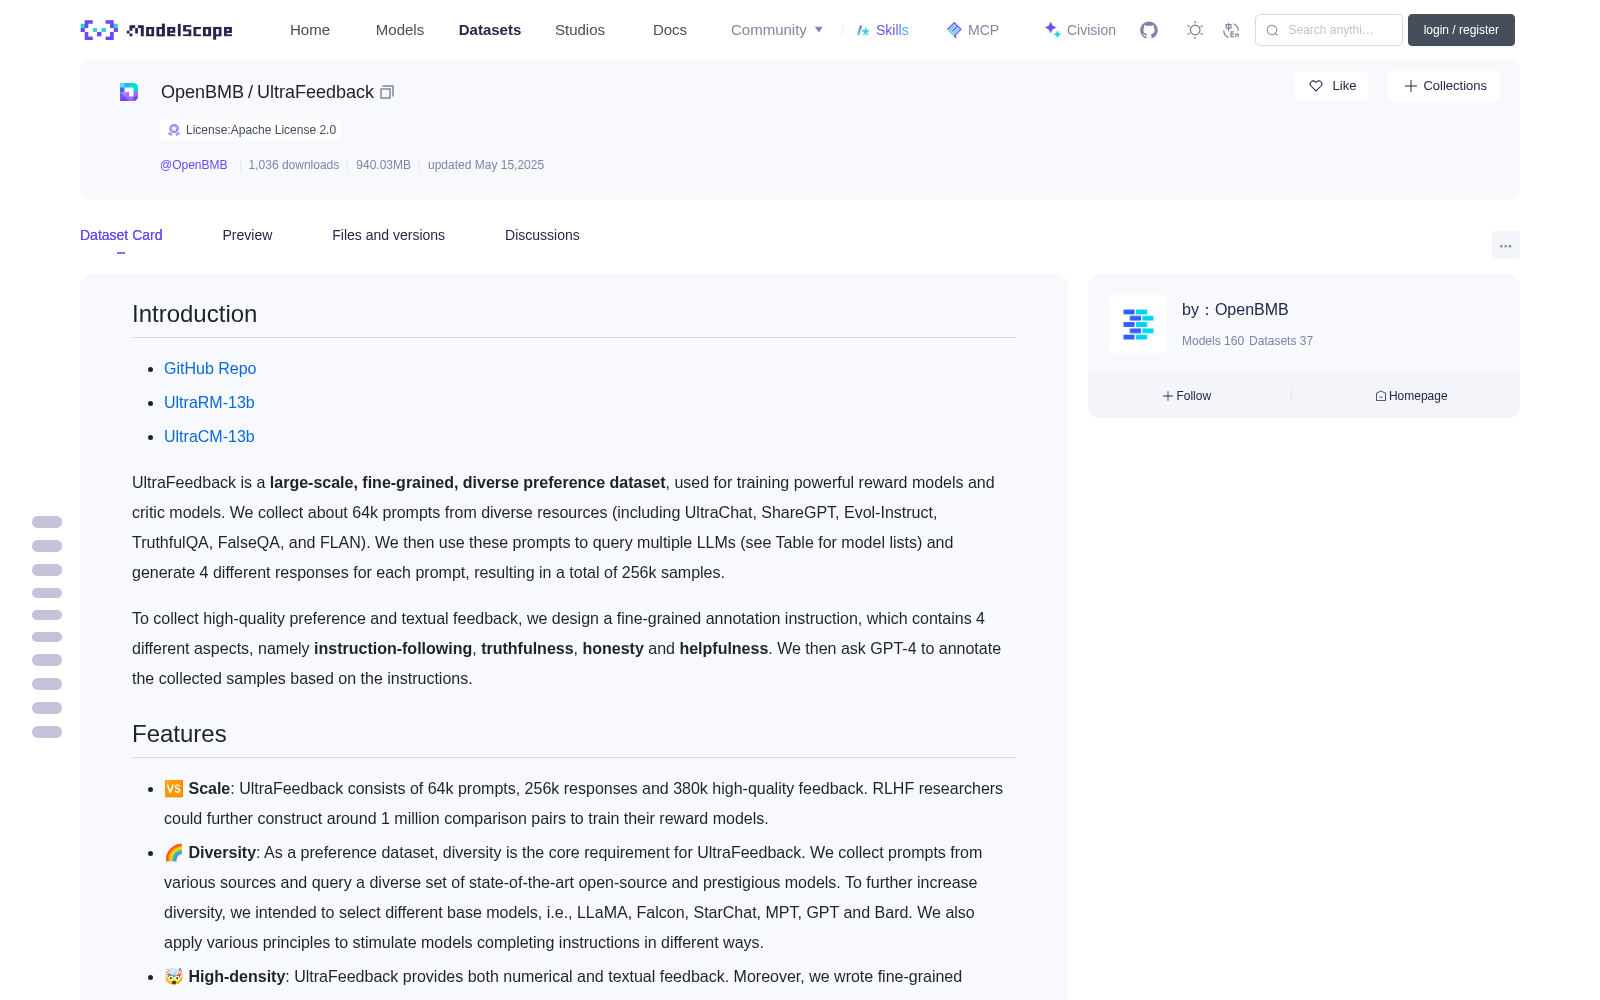The image size is (1600, 1000).
Task: Click the 1,036 downloads text
Action: (294, 165)
